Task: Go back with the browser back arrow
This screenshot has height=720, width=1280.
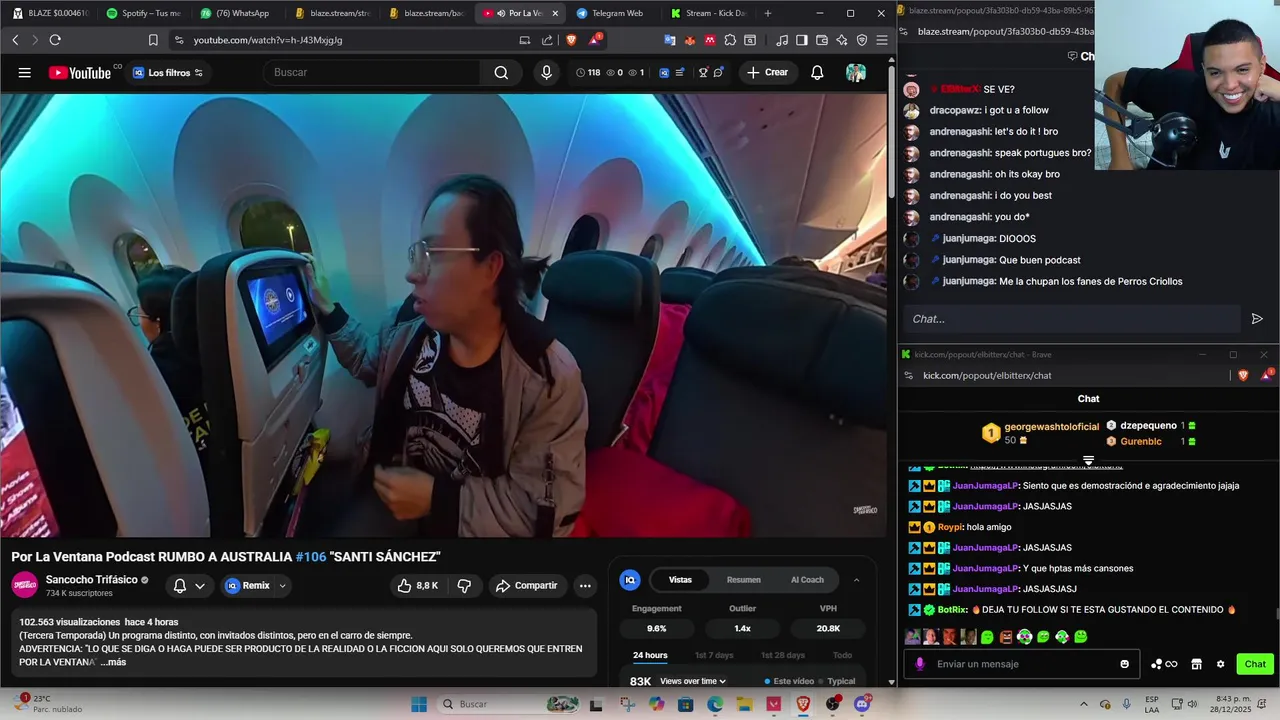Action: click(x=15, y=40)
